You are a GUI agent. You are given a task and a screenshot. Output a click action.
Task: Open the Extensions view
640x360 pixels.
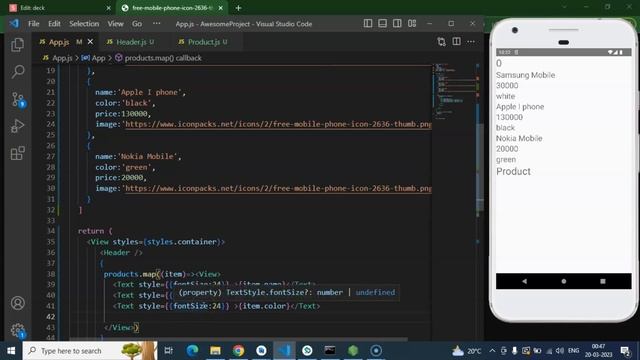pos(18,153)
